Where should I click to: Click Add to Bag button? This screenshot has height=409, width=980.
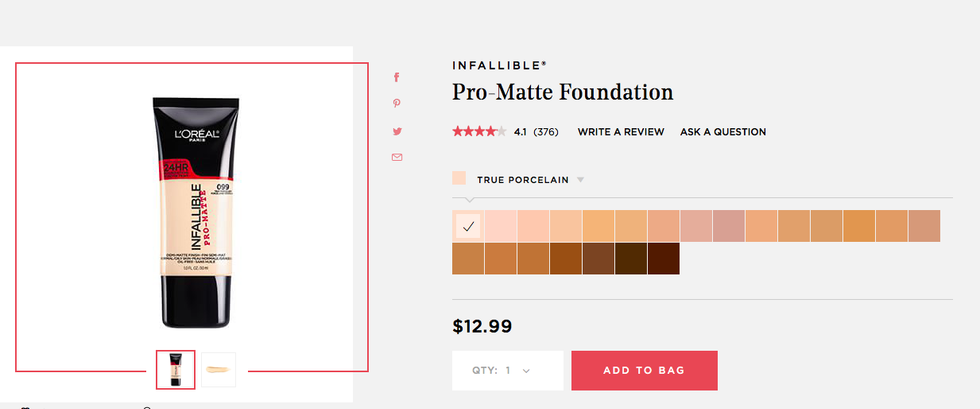coord(644,370)
